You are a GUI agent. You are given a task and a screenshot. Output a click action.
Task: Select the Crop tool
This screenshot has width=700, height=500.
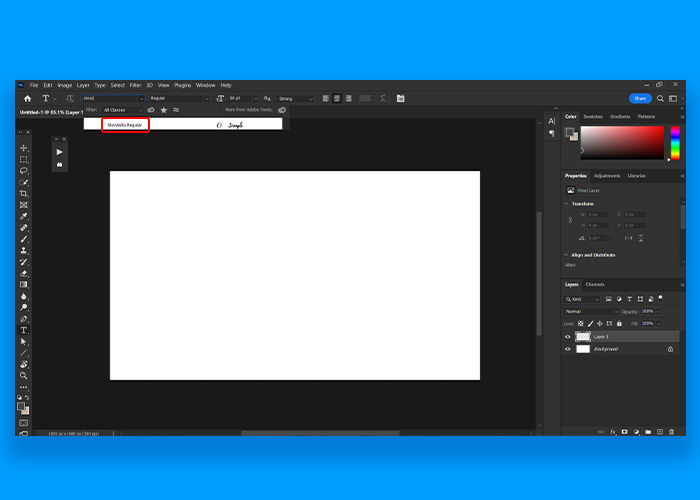coord(24,194)
